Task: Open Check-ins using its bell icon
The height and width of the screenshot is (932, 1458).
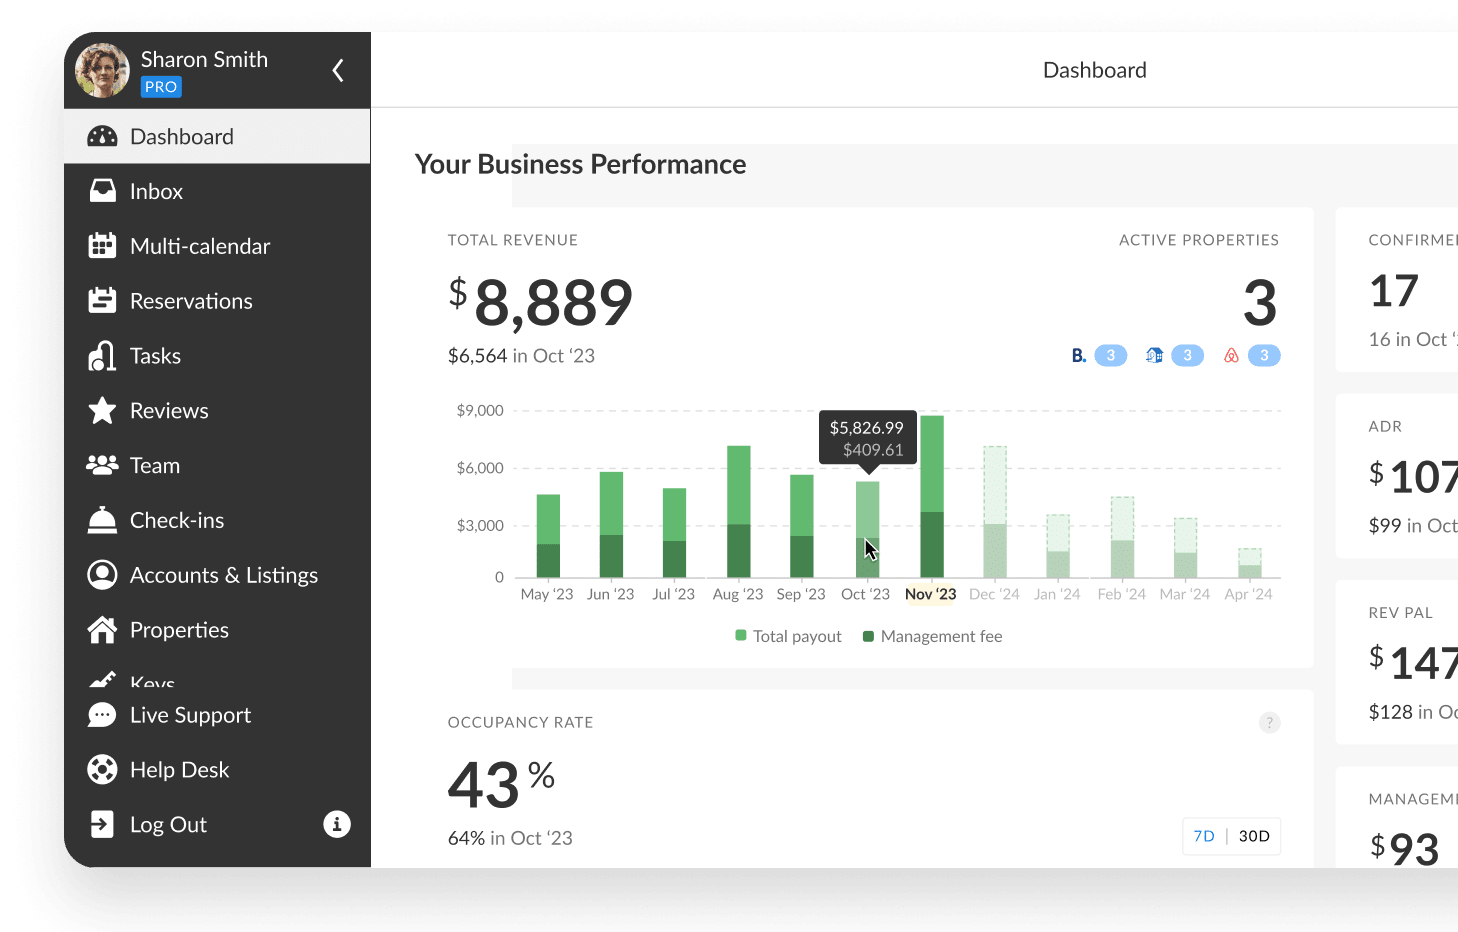Action: pos(103,519)
